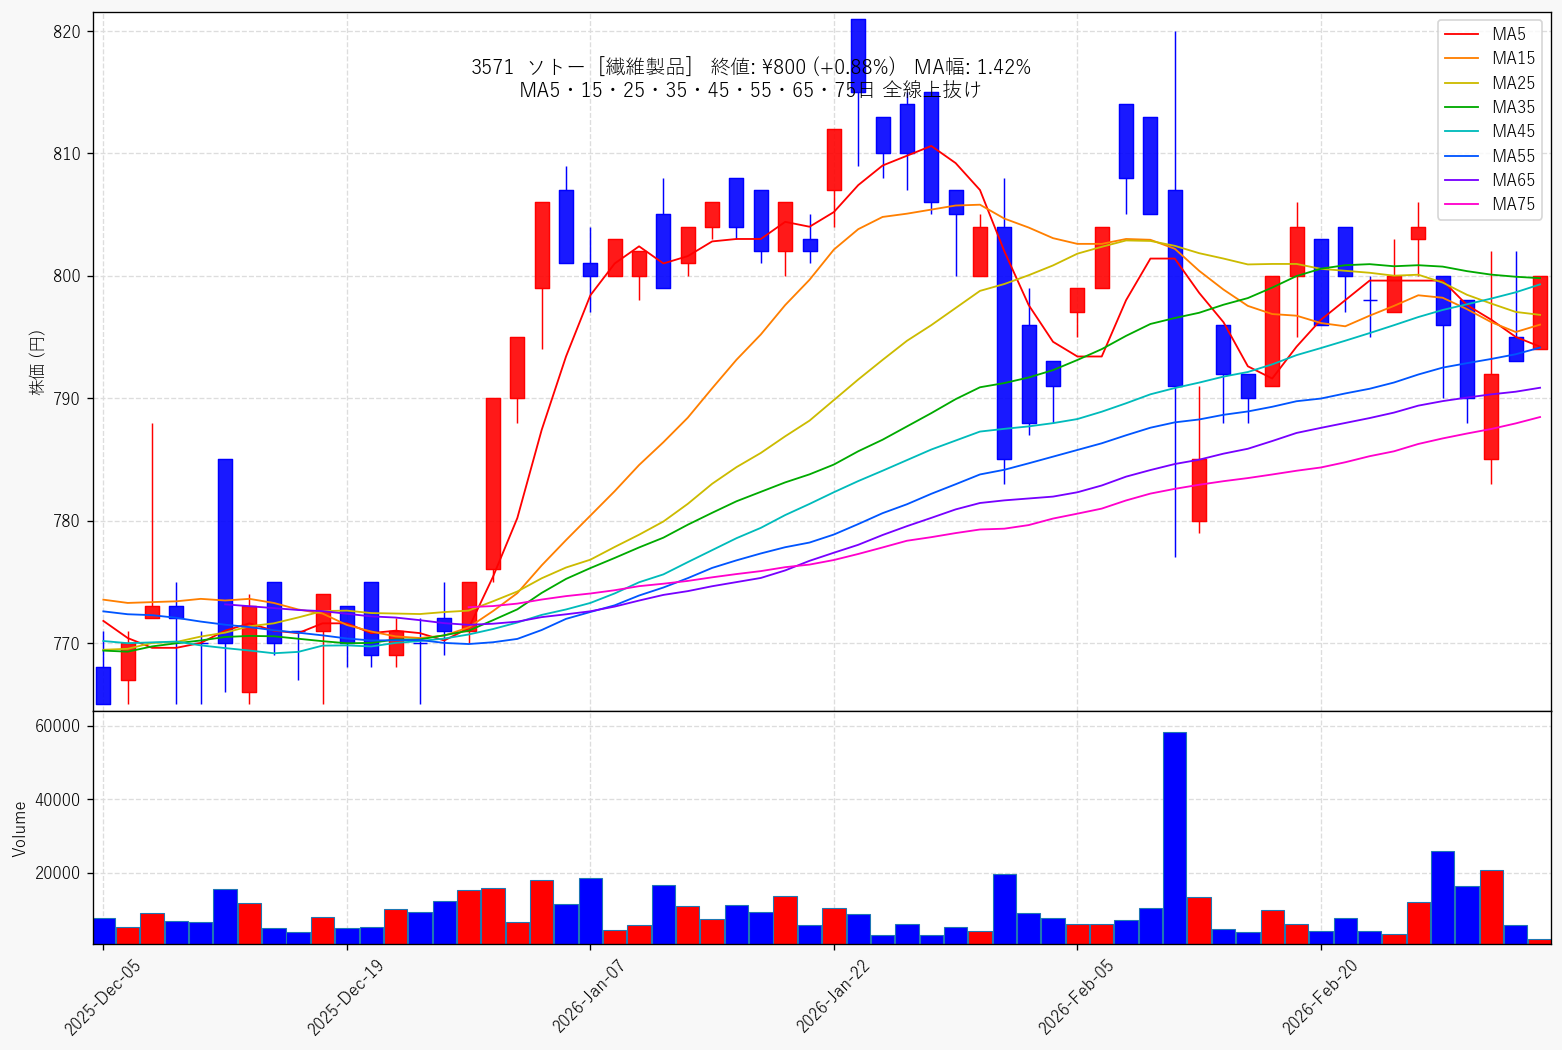This screenshot has width=1562, height=1050.
Task: Click the MA45 legend entry
Action: click(1489, 131)
